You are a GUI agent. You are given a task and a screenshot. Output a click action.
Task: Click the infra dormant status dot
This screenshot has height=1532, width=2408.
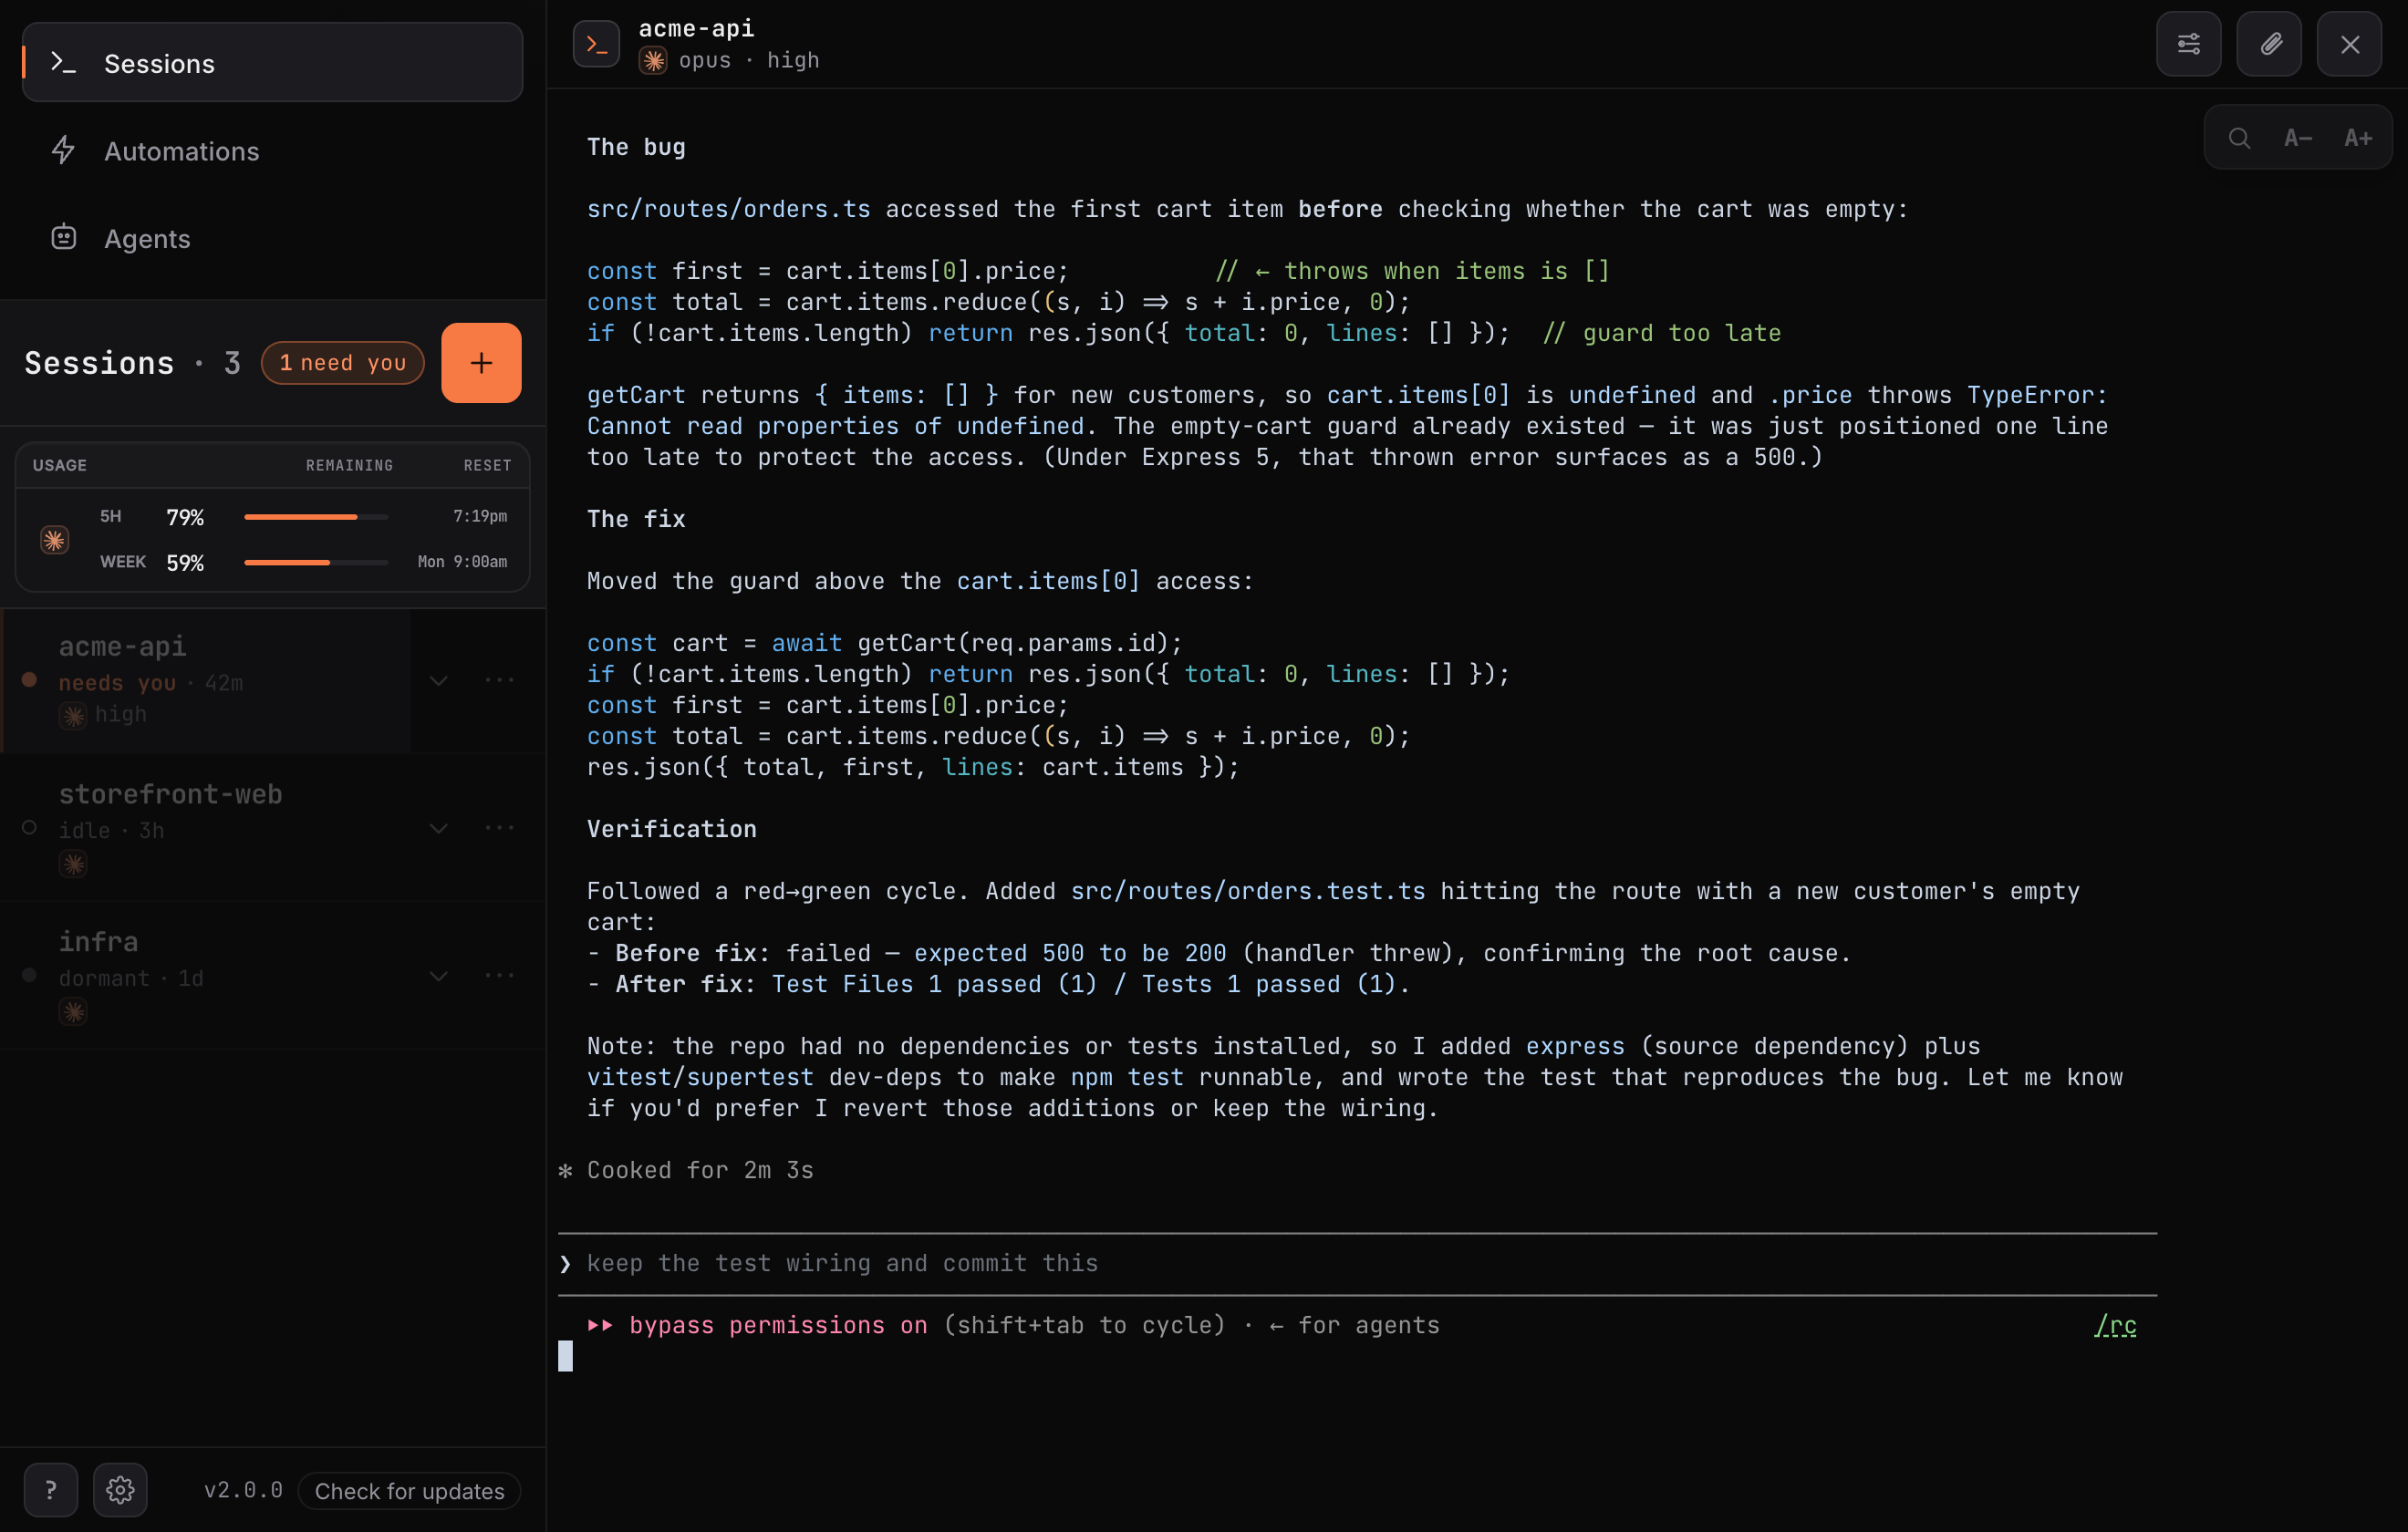(x=29, y=975)
